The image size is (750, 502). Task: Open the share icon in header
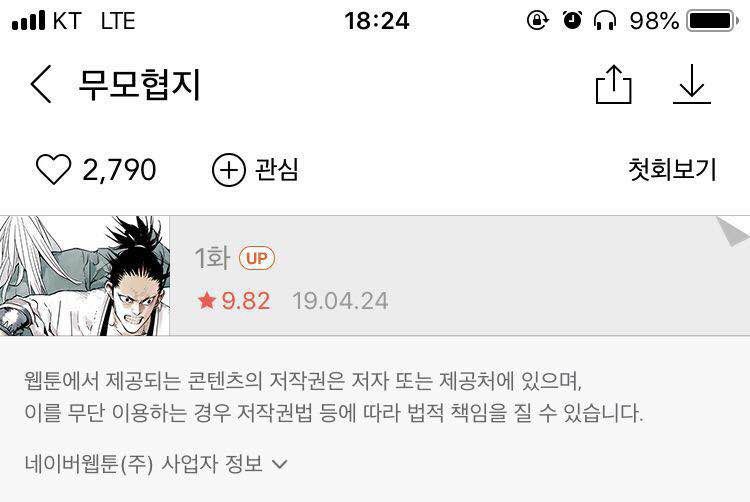(x=614, y=84)
